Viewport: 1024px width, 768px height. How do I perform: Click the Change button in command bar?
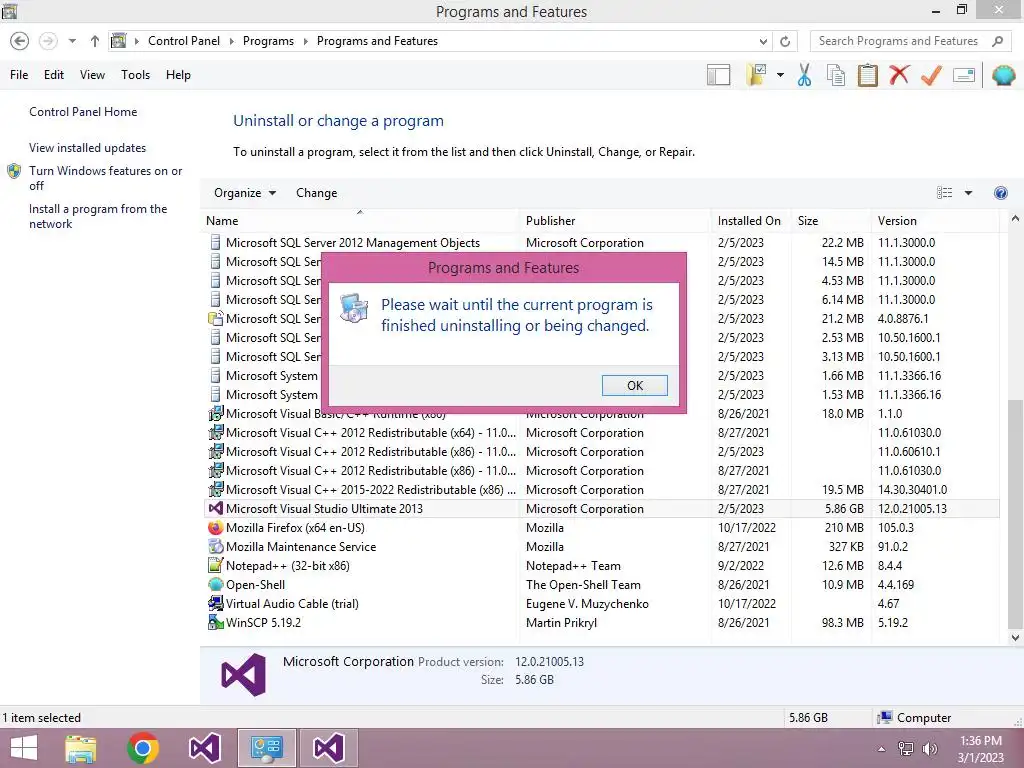(x=317, y=193)
